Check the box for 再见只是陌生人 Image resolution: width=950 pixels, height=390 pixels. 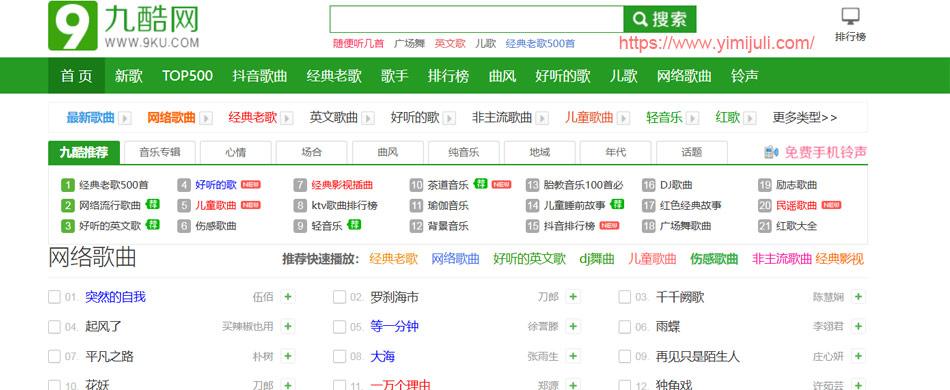tap(625, 356)
